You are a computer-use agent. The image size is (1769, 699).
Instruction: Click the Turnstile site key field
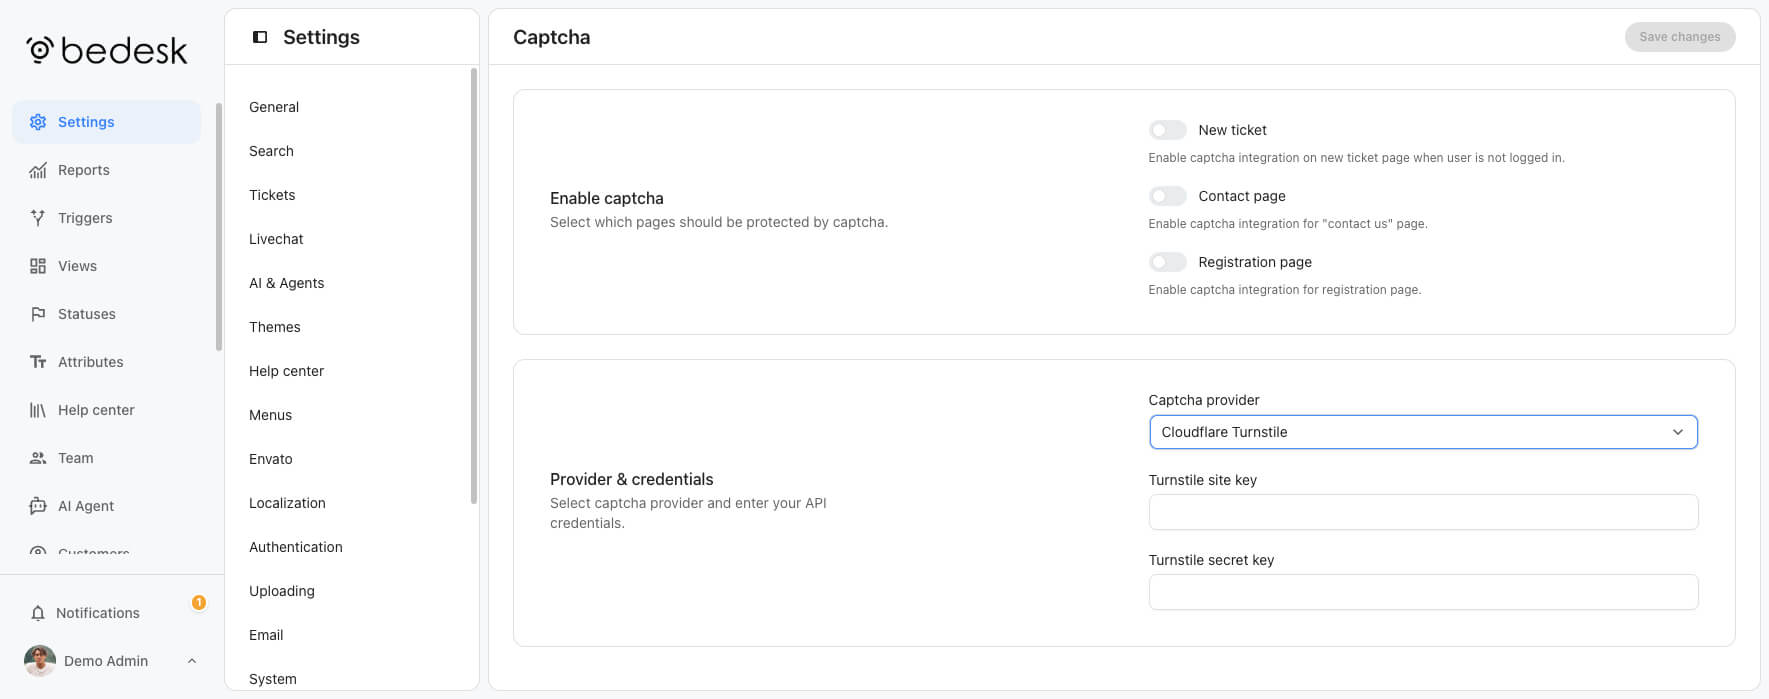1423,512
